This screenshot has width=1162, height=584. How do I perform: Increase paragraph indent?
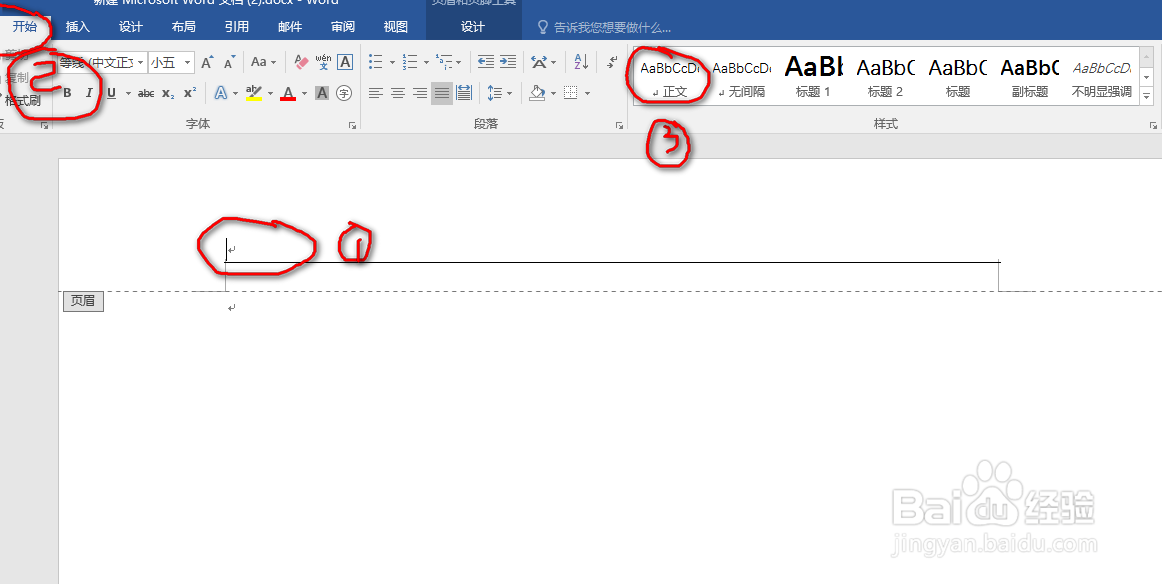[508, 62]
